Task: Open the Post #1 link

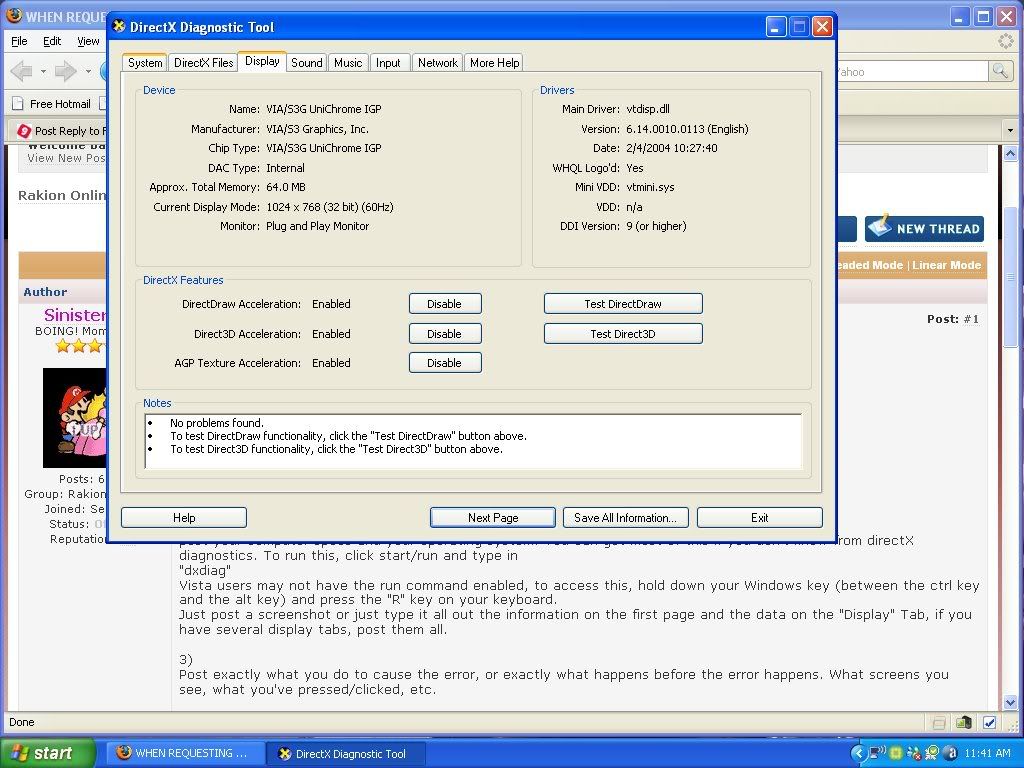Action: (x=971, y=319)
